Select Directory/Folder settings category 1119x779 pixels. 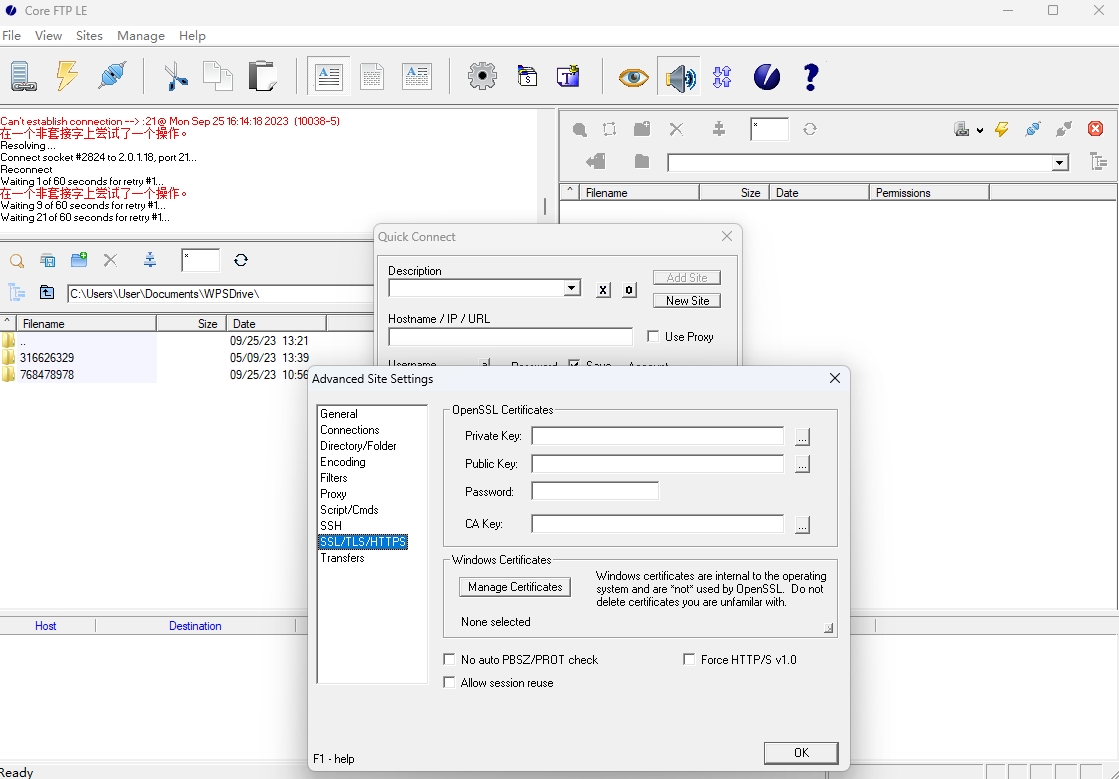[x=358, y=446]
